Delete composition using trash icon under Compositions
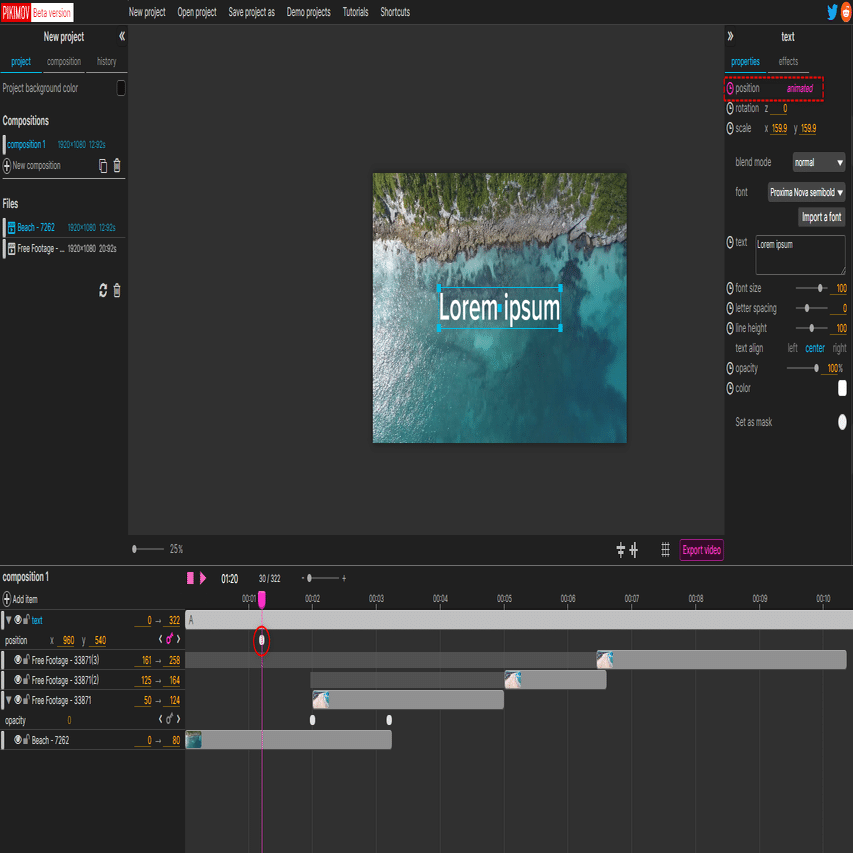This screenshot has width=853, height=853. [117, 165]
